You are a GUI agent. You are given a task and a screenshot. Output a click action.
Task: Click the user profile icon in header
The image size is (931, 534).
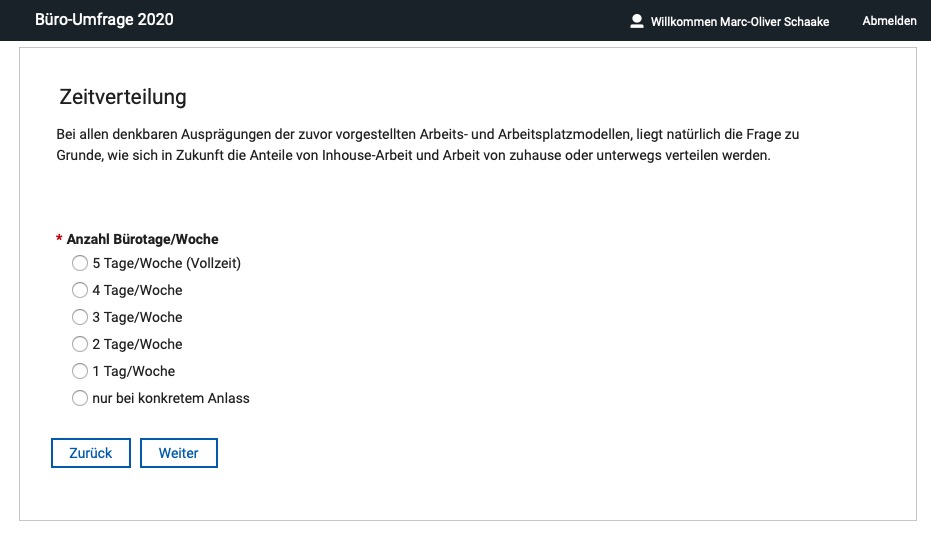[x=636, y=21]
